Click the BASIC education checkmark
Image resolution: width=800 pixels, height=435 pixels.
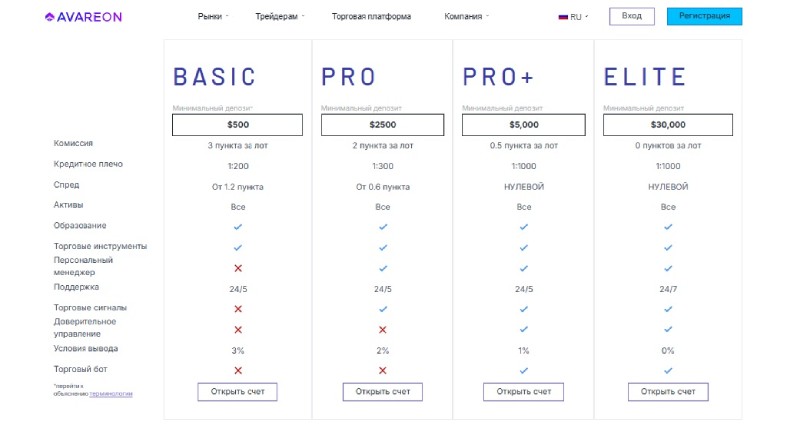pos(238,227)
